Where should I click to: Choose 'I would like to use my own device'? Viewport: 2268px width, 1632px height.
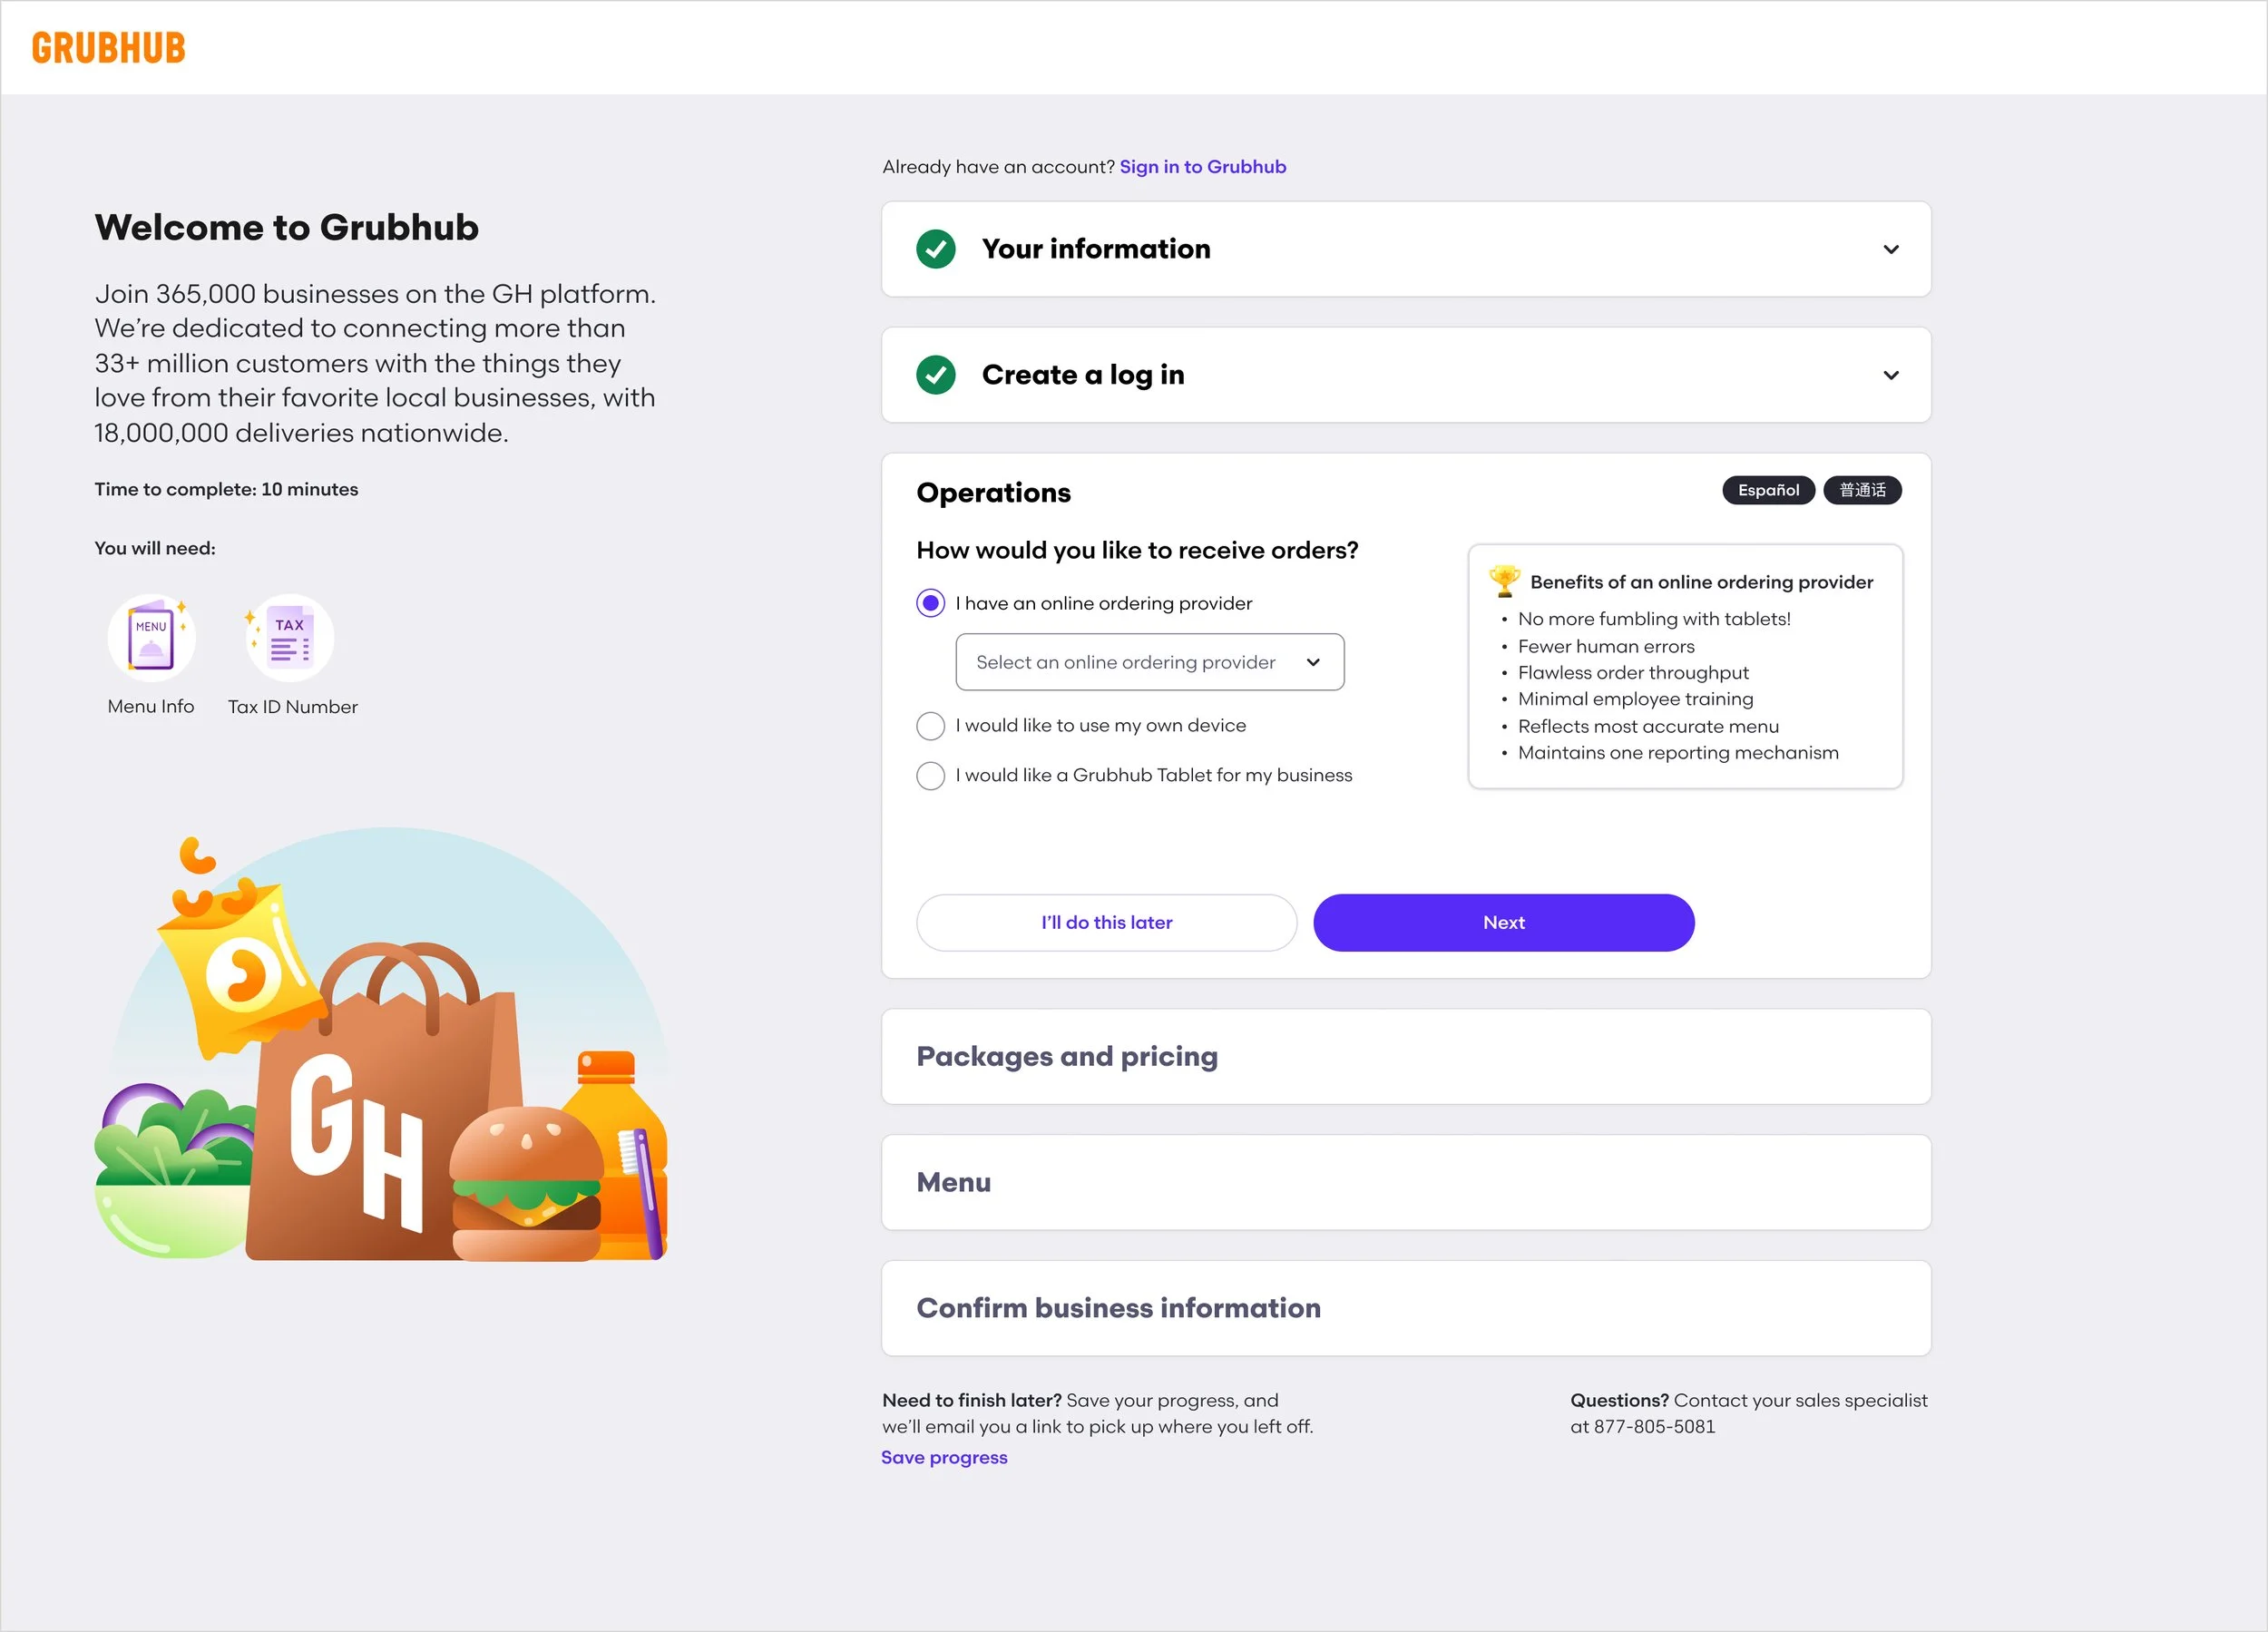pyautogui.click(x=930, y=726)
